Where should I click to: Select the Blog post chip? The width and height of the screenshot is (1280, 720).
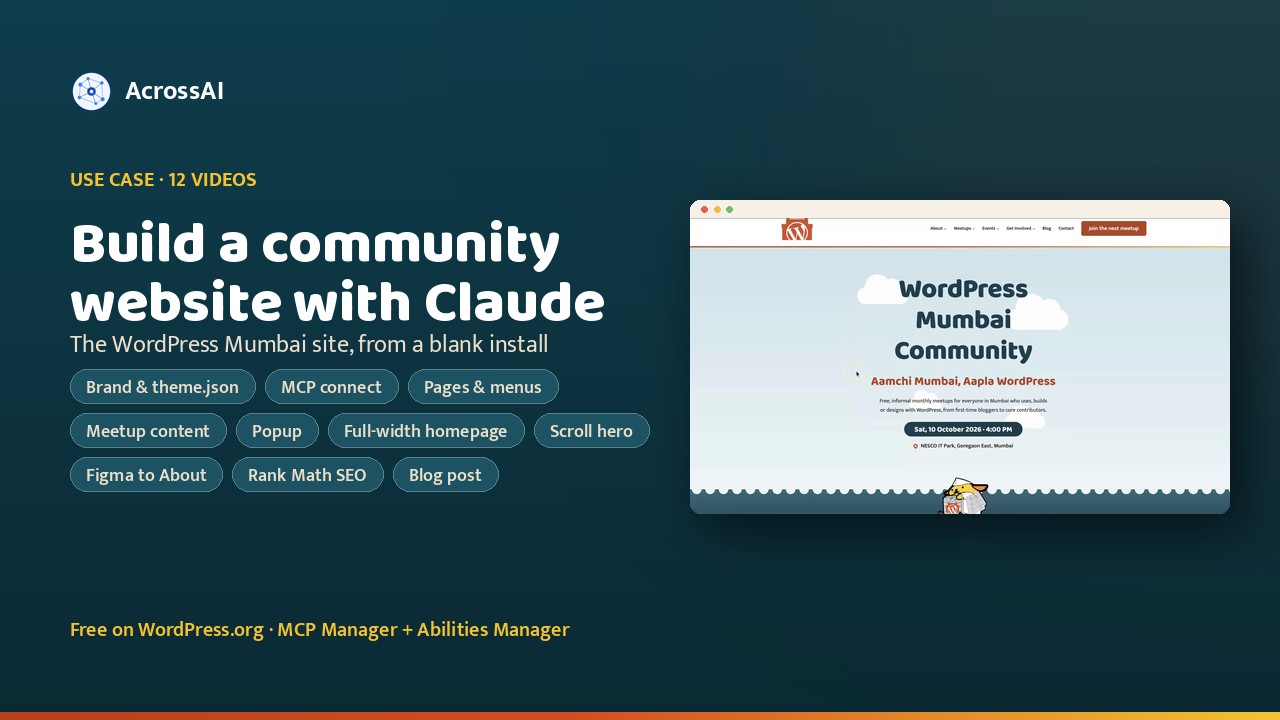446,475
